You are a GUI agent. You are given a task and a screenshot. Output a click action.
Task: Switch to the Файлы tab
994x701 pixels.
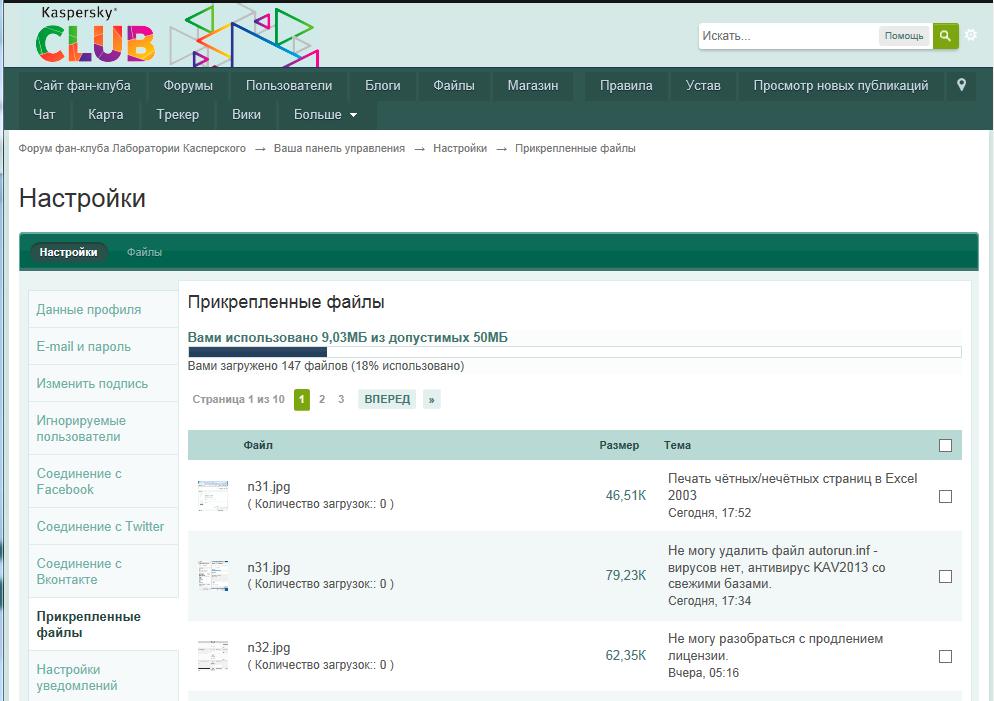coord(144,252)
